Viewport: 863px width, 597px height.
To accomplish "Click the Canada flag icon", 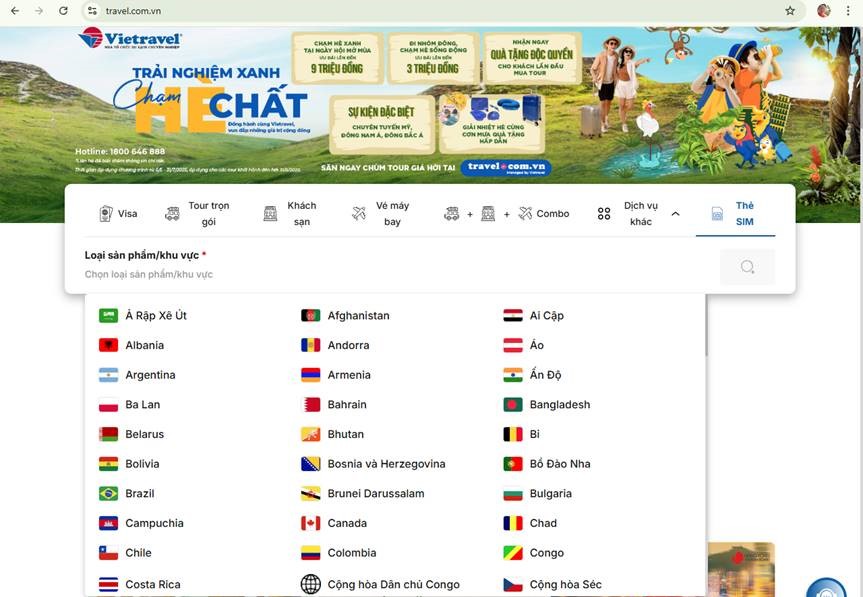I will coord(310,523).
